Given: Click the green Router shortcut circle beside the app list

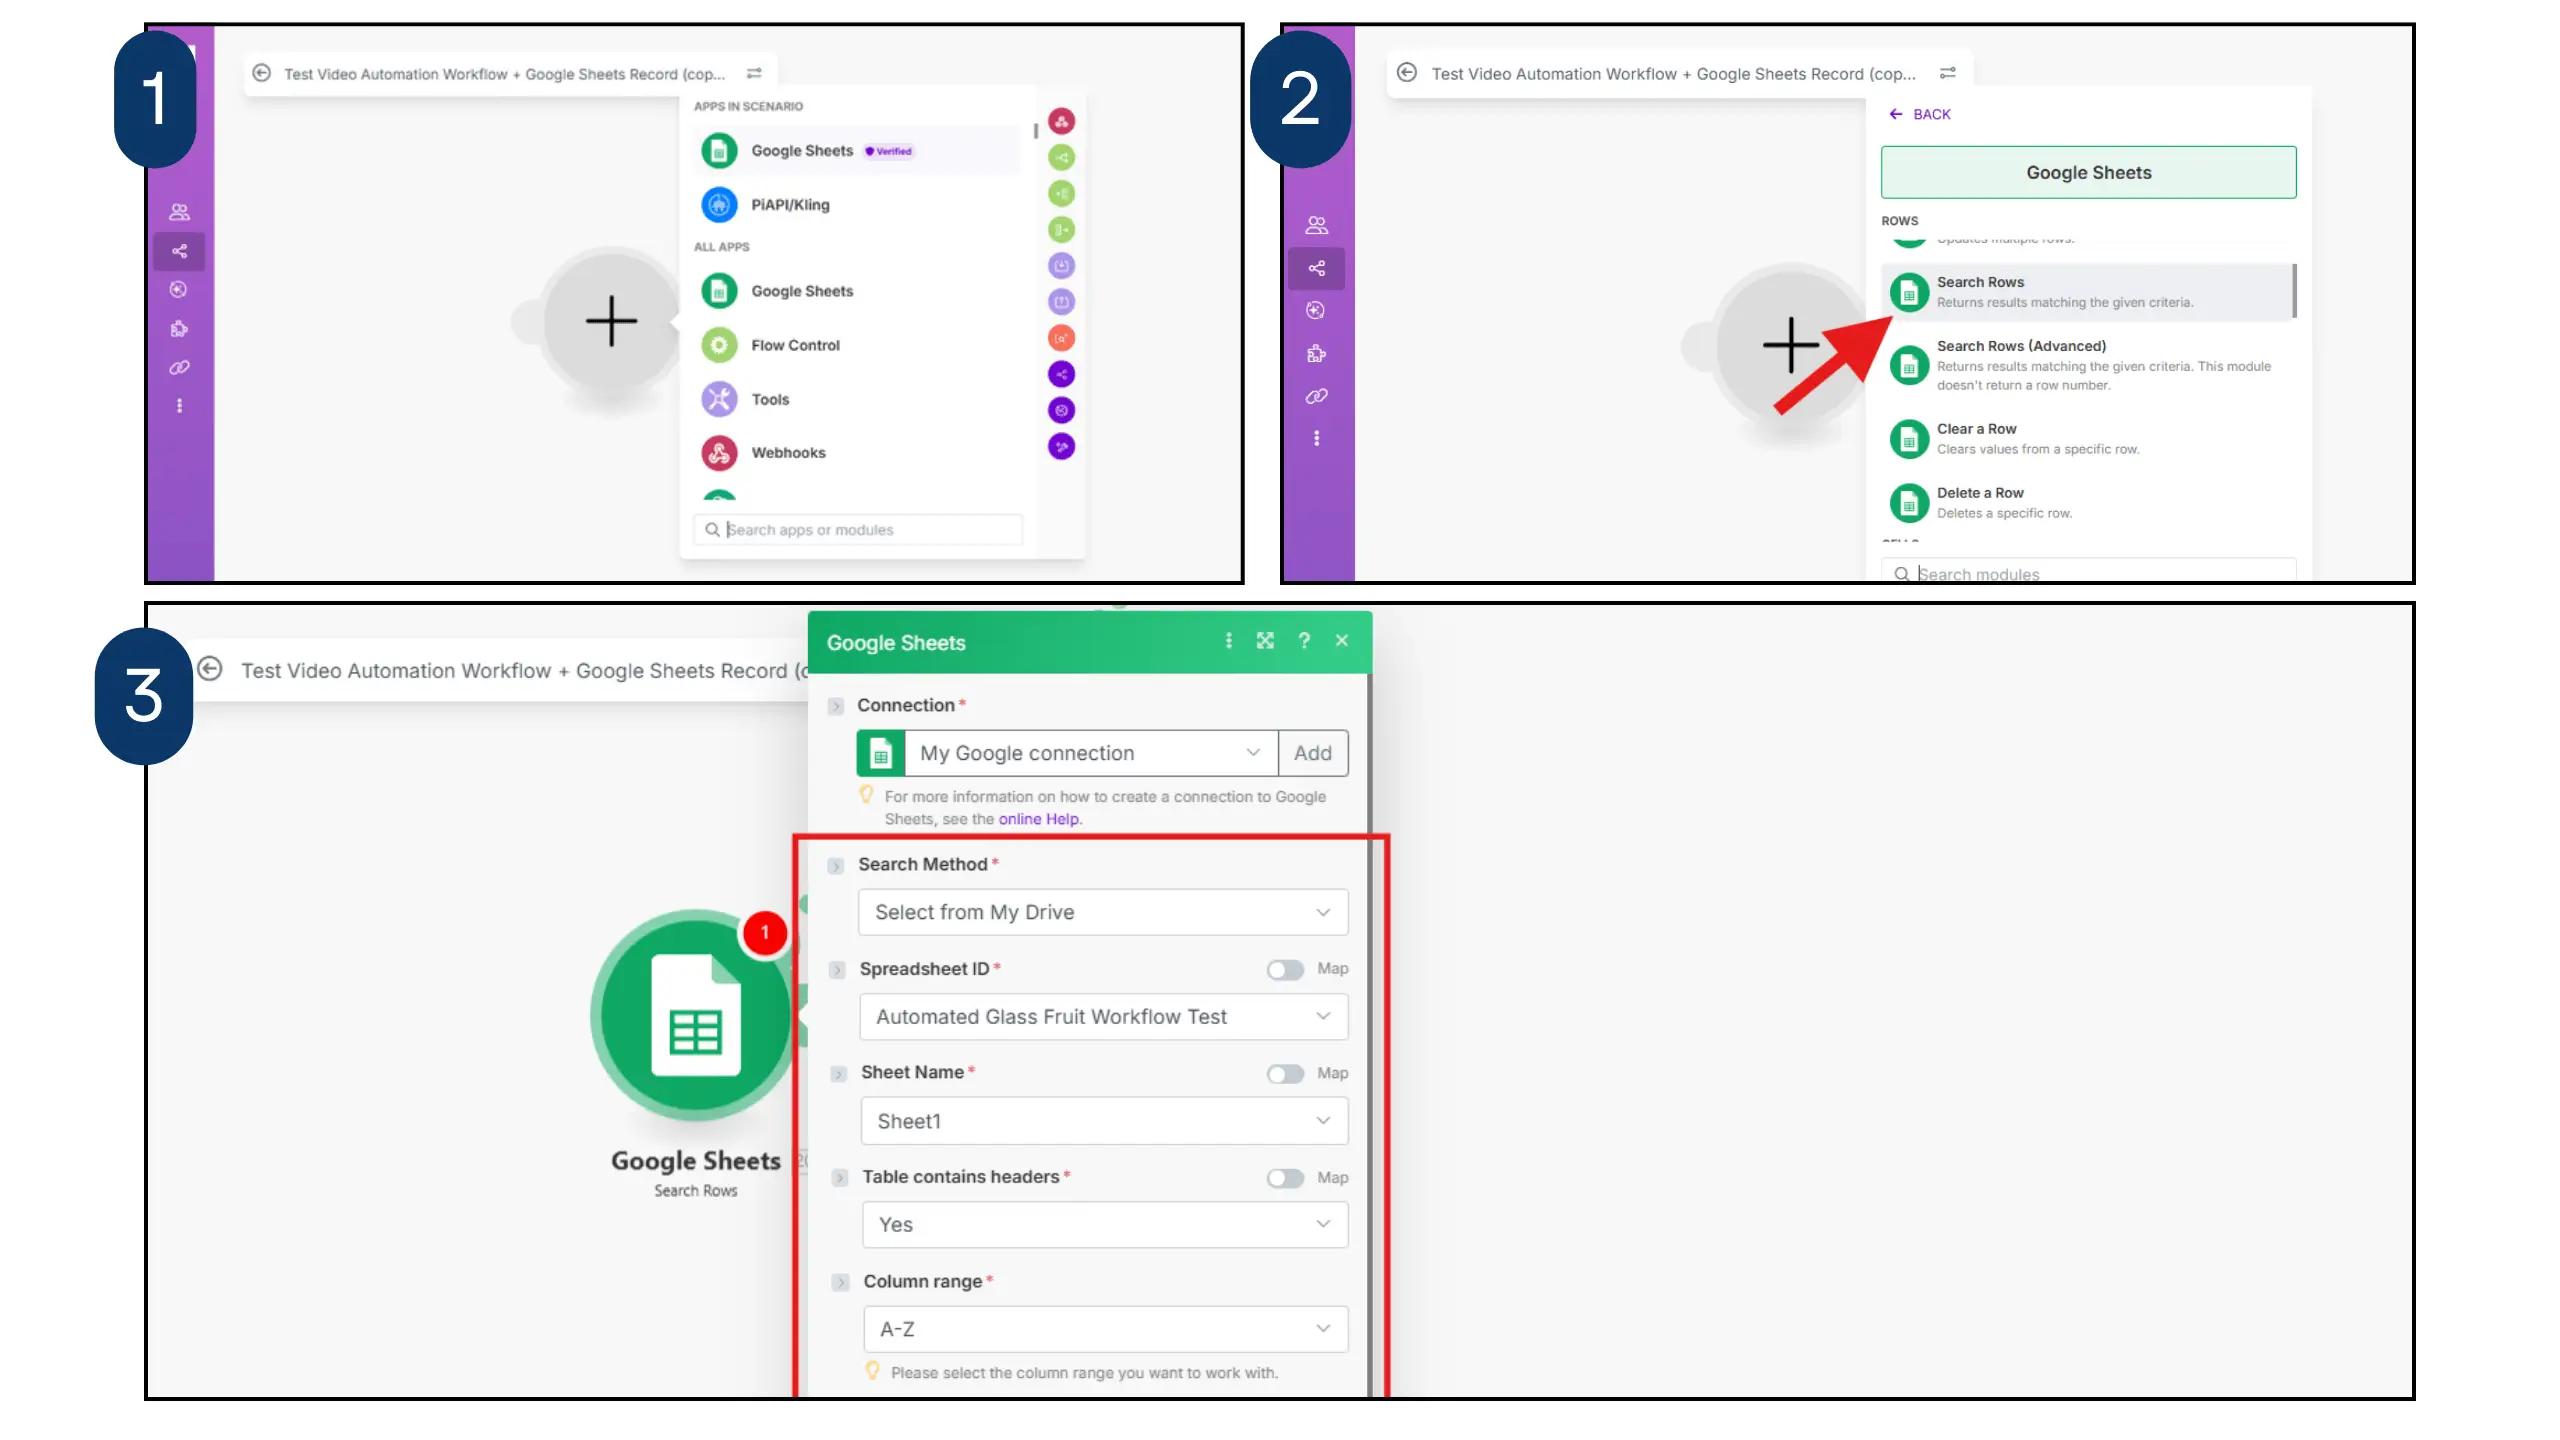Looking at the screenshot, I should [x=1061, y=158].
